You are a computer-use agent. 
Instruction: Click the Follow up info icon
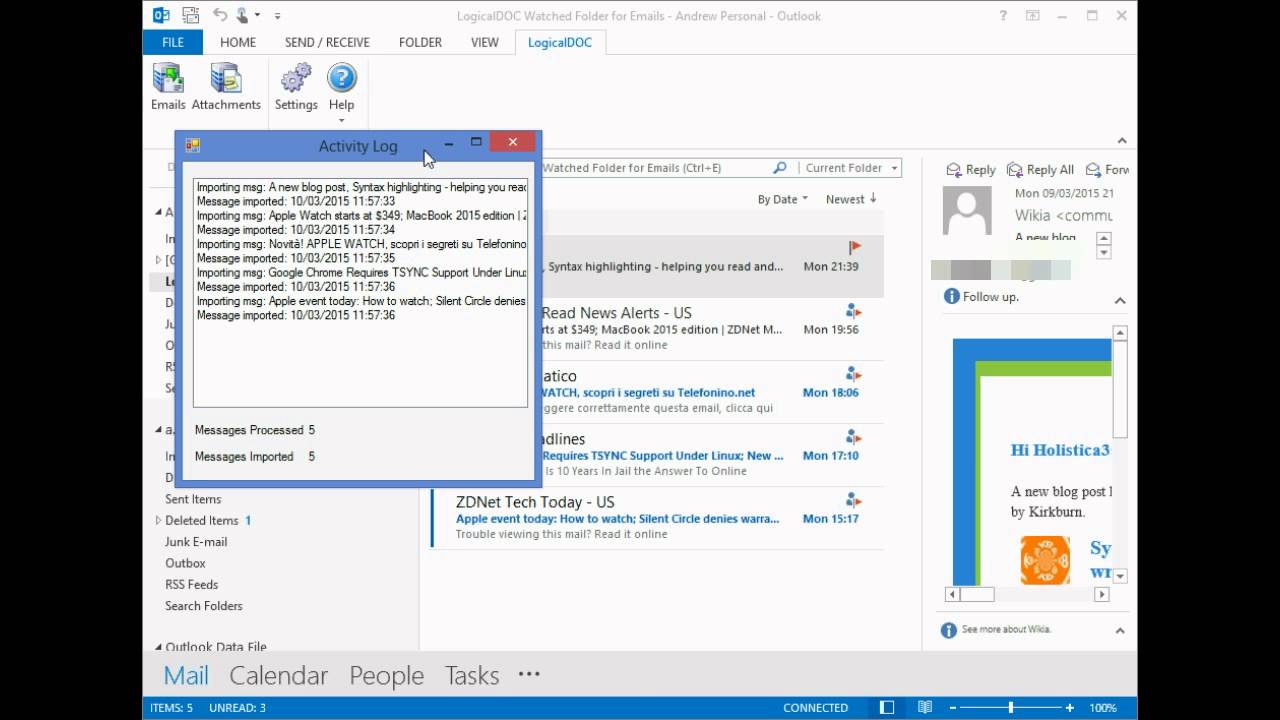[x=952, y=296]
